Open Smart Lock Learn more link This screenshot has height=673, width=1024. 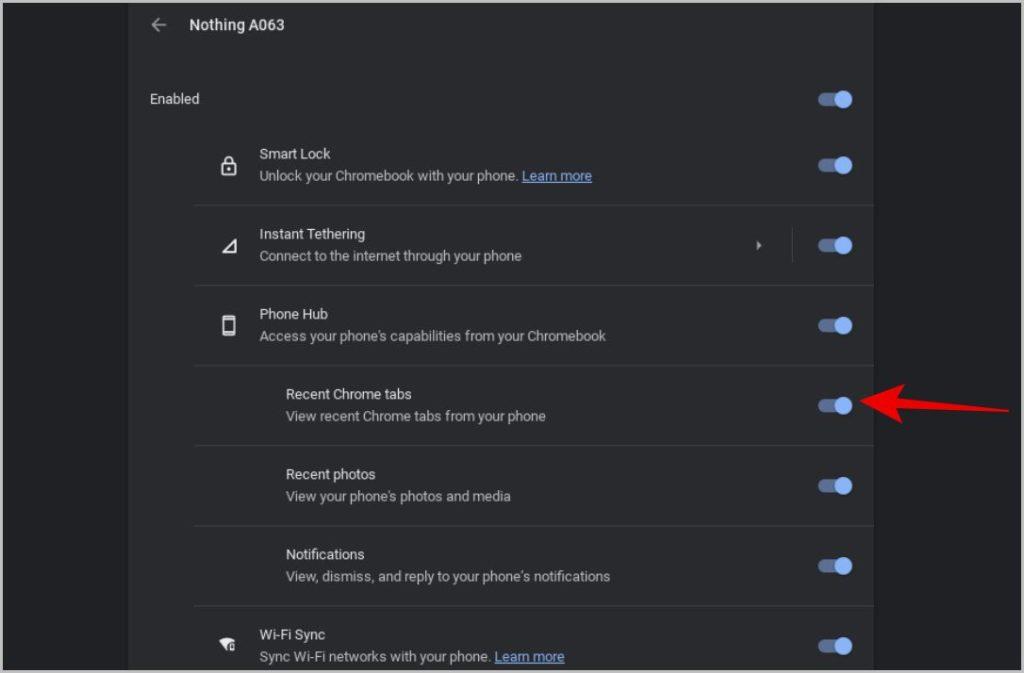(556, 176)
